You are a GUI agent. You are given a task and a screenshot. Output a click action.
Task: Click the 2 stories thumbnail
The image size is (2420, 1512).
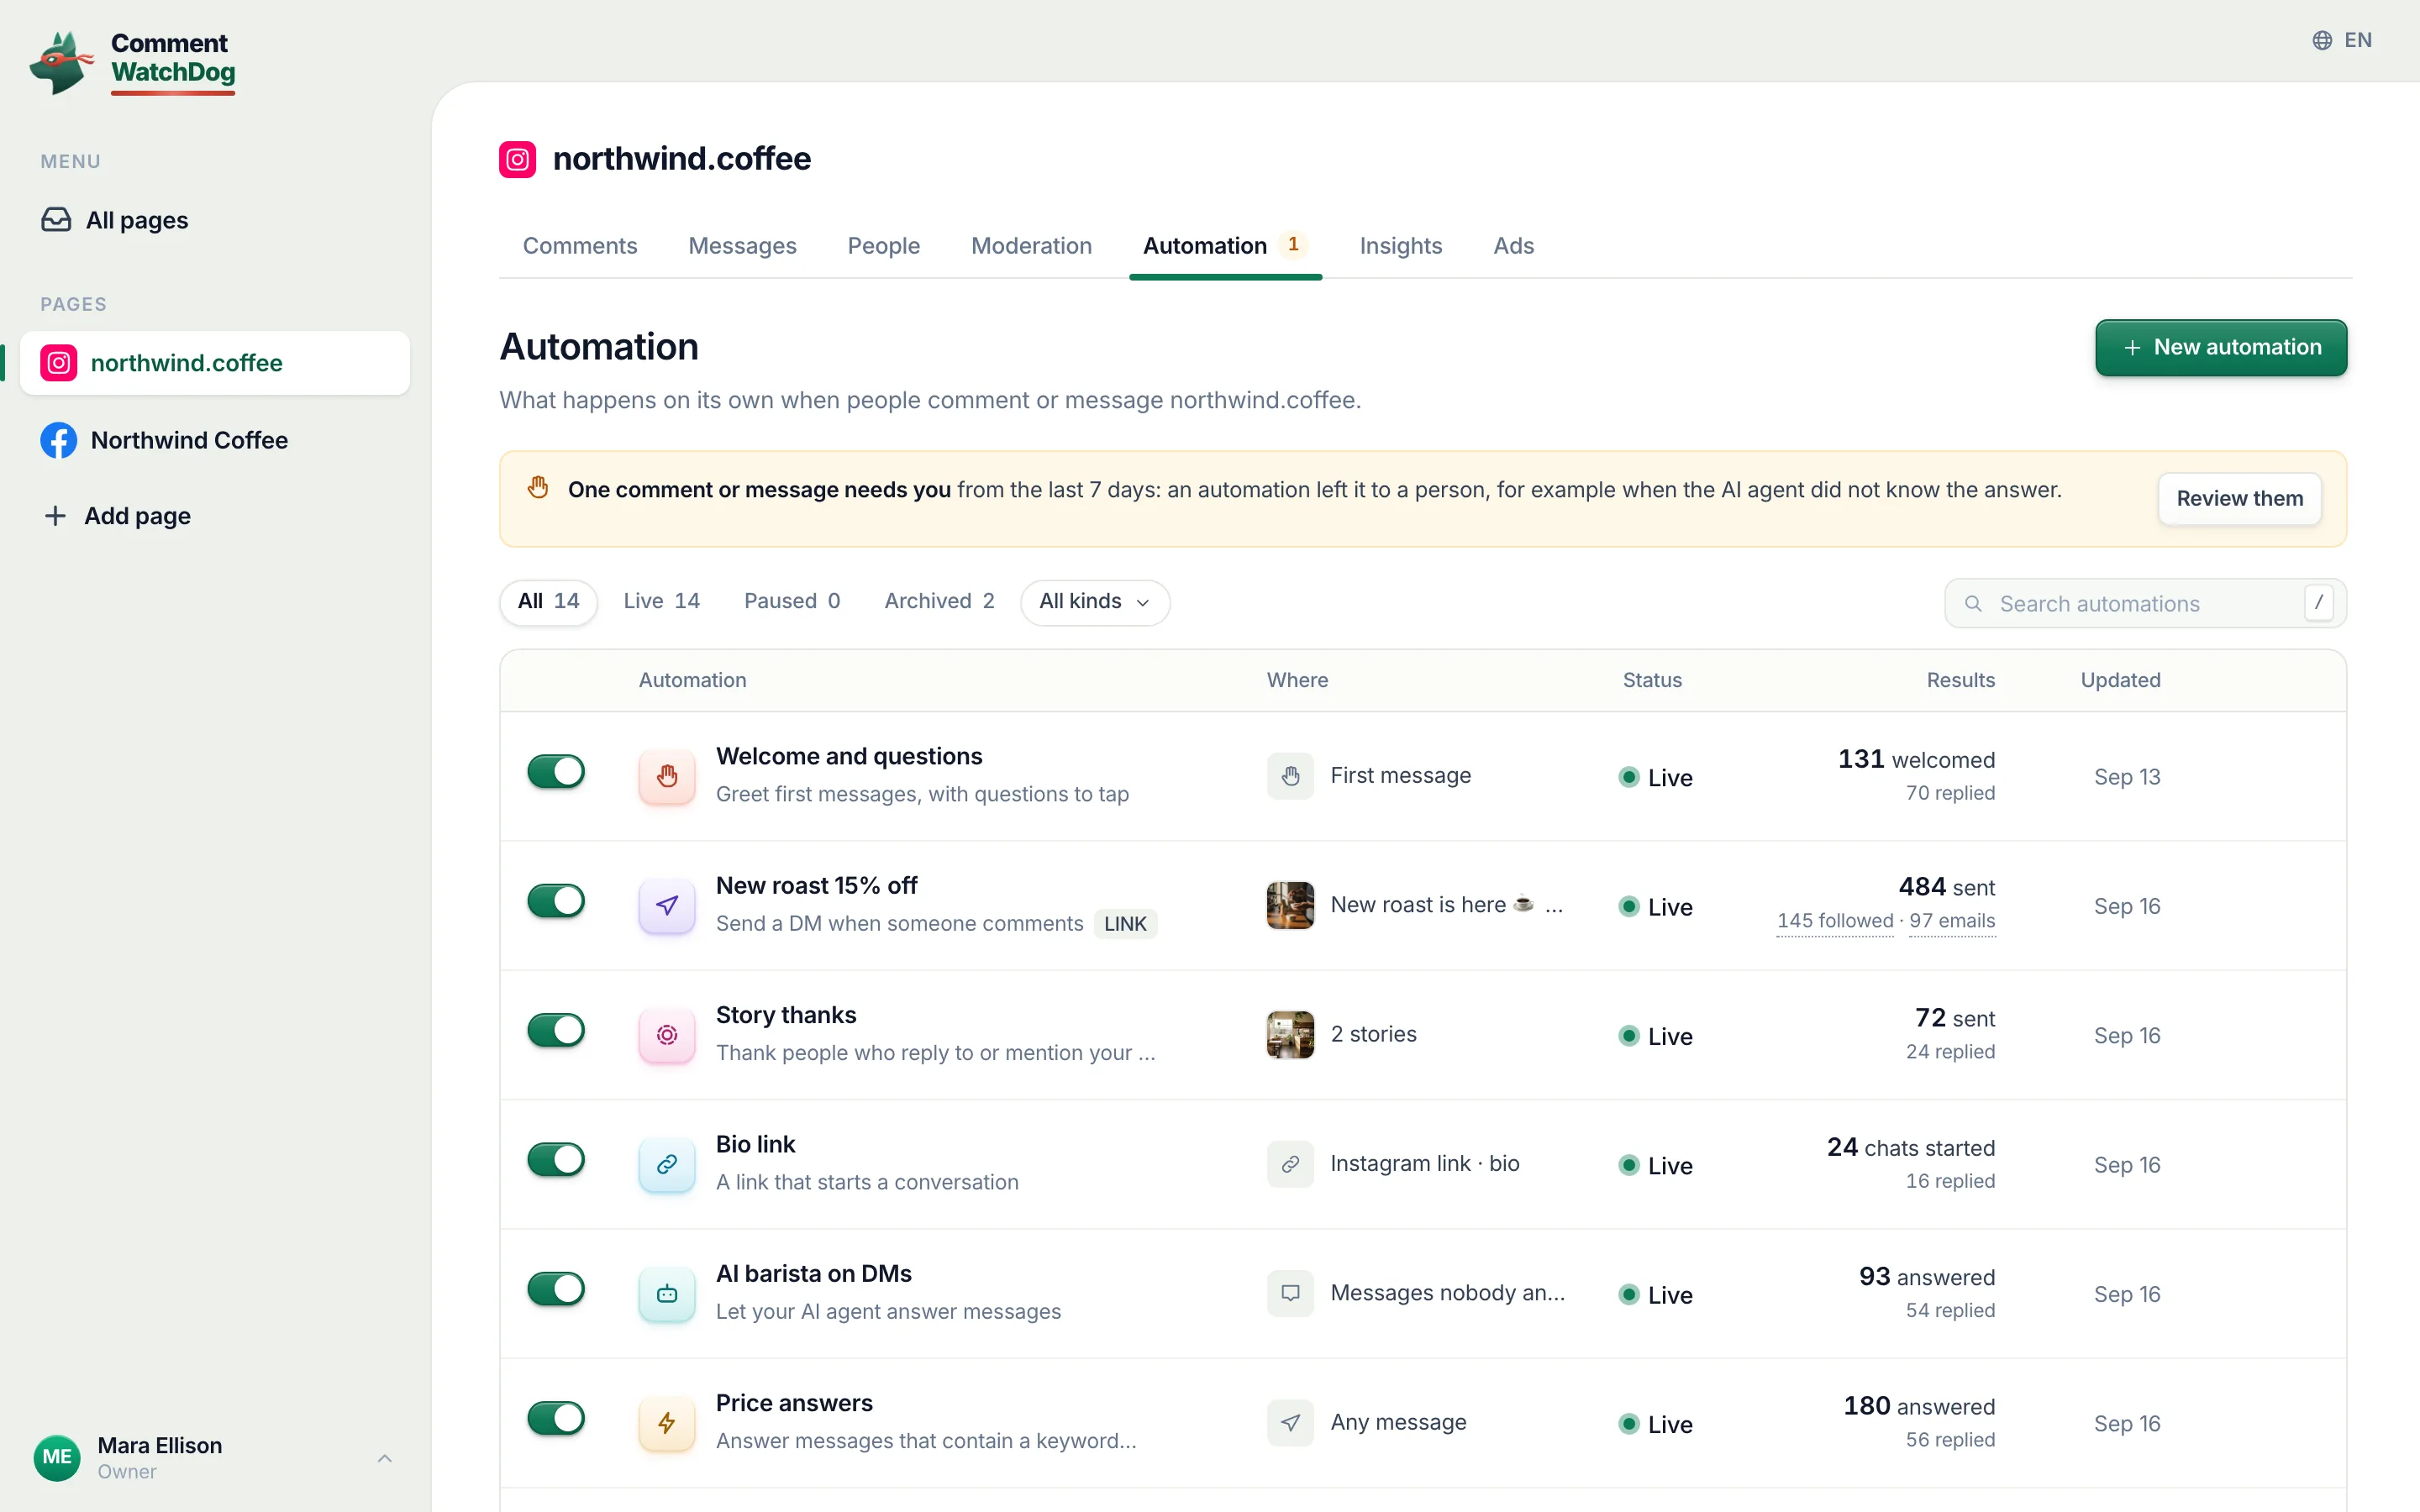[x=1290, y=1035]
